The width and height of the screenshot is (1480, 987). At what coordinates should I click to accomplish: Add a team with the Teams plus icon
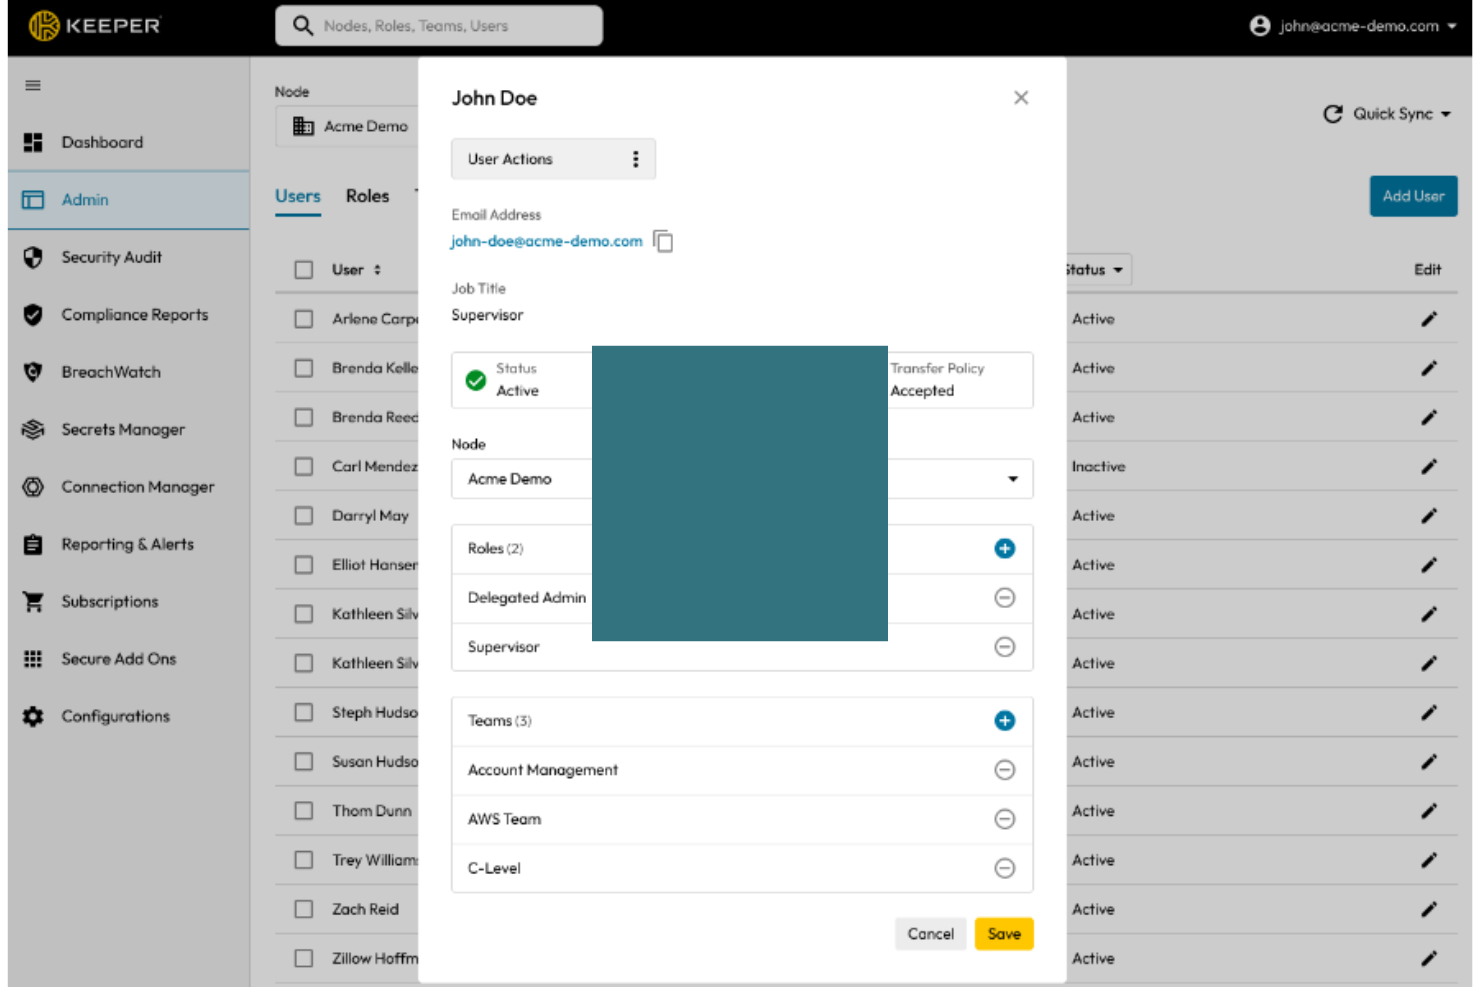tap(1005, 721)
